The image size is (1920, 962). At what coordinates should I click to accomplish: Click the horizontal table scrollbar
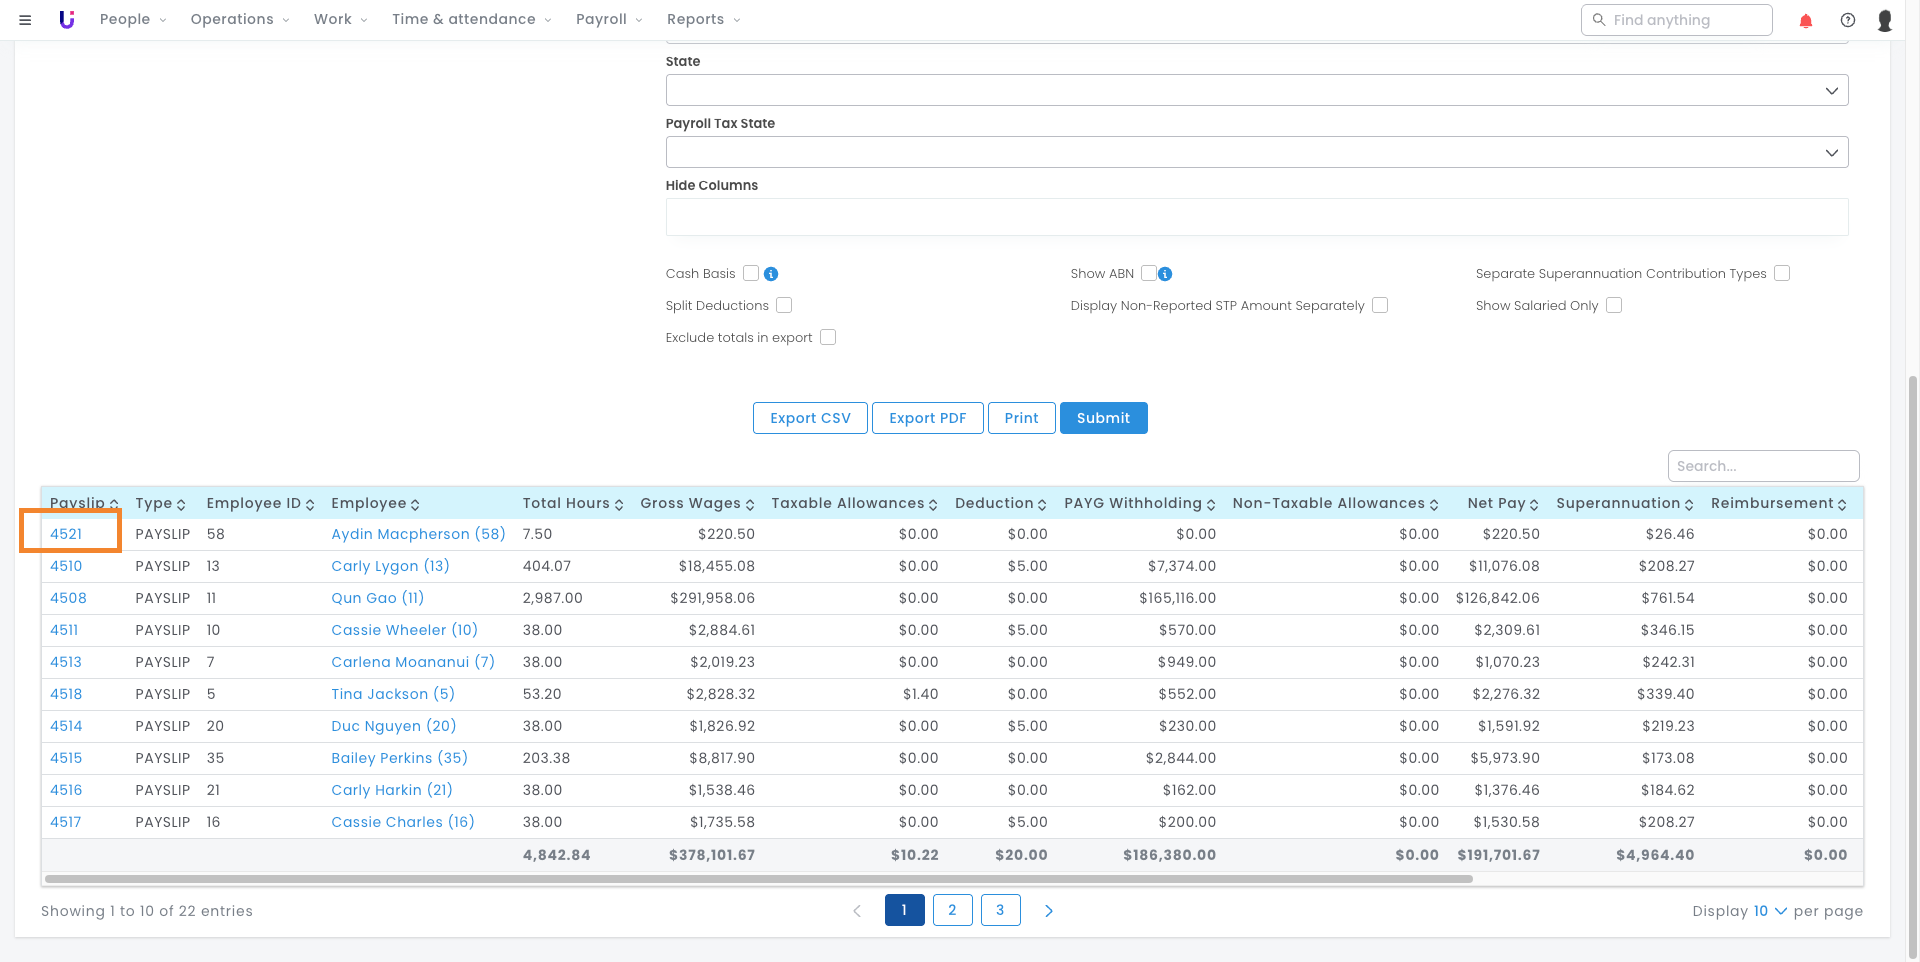tap(759, 879)
